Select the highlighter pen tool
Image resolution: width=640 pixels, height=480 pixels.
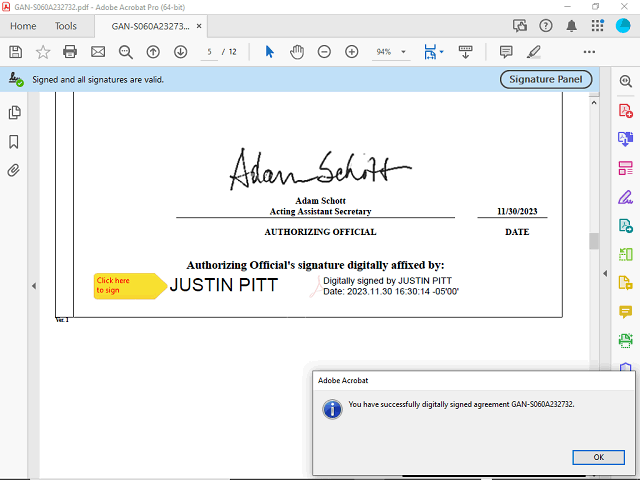[533, 52]
